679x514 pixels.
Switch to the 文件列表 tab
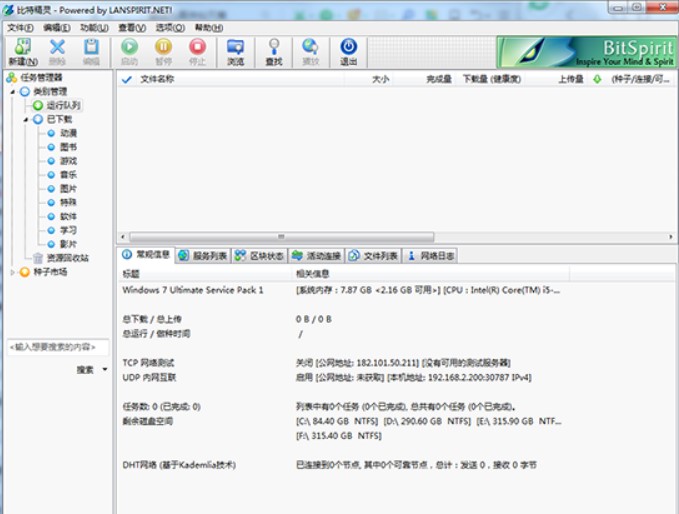click(x=374, y=256)
